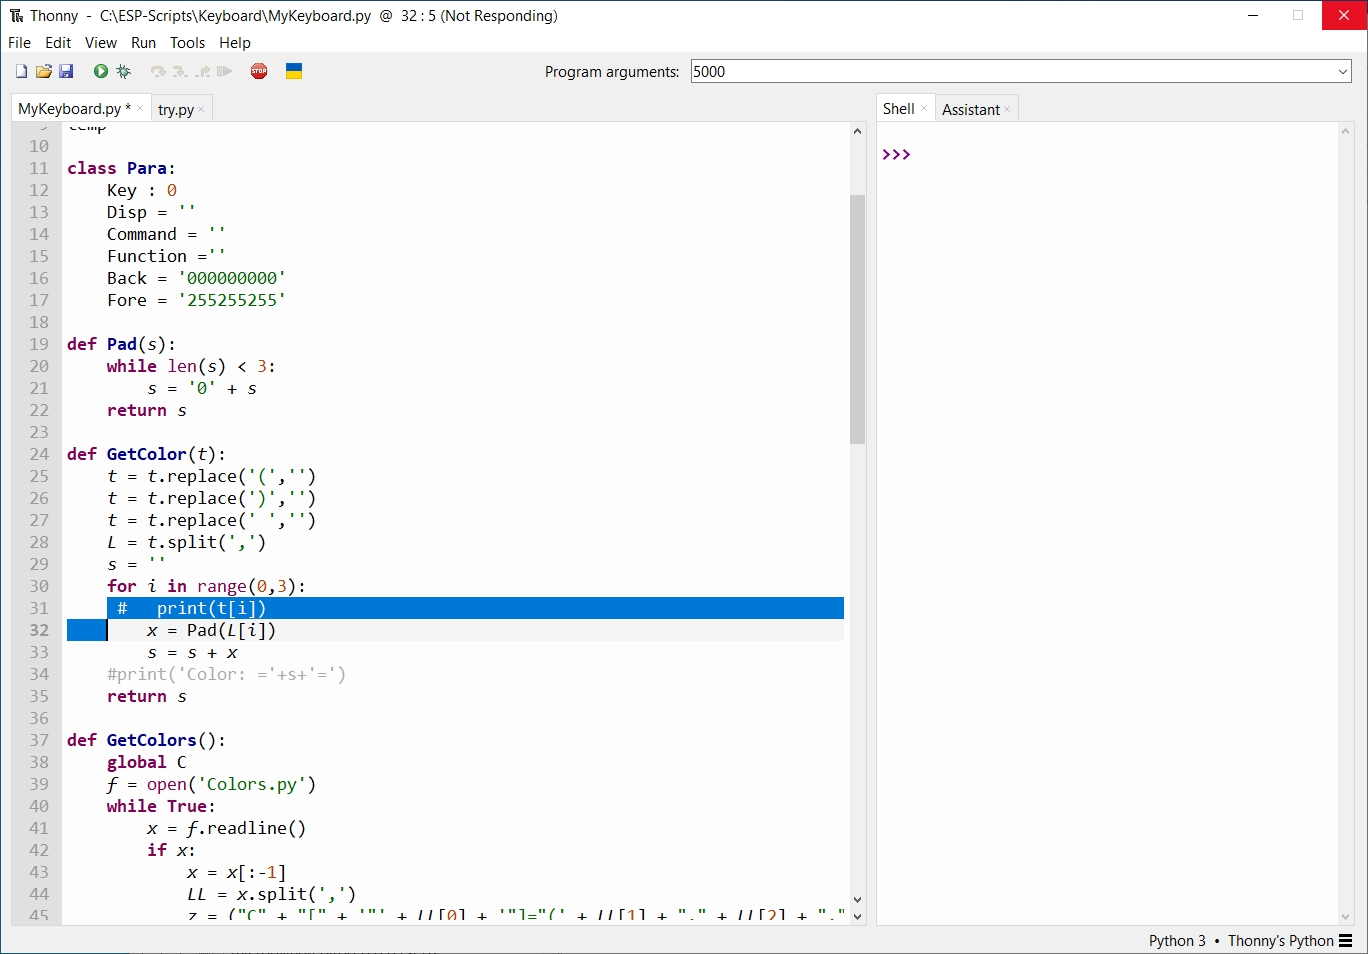Open the Run menu
1368x954 pixels.
pos(144,43)
